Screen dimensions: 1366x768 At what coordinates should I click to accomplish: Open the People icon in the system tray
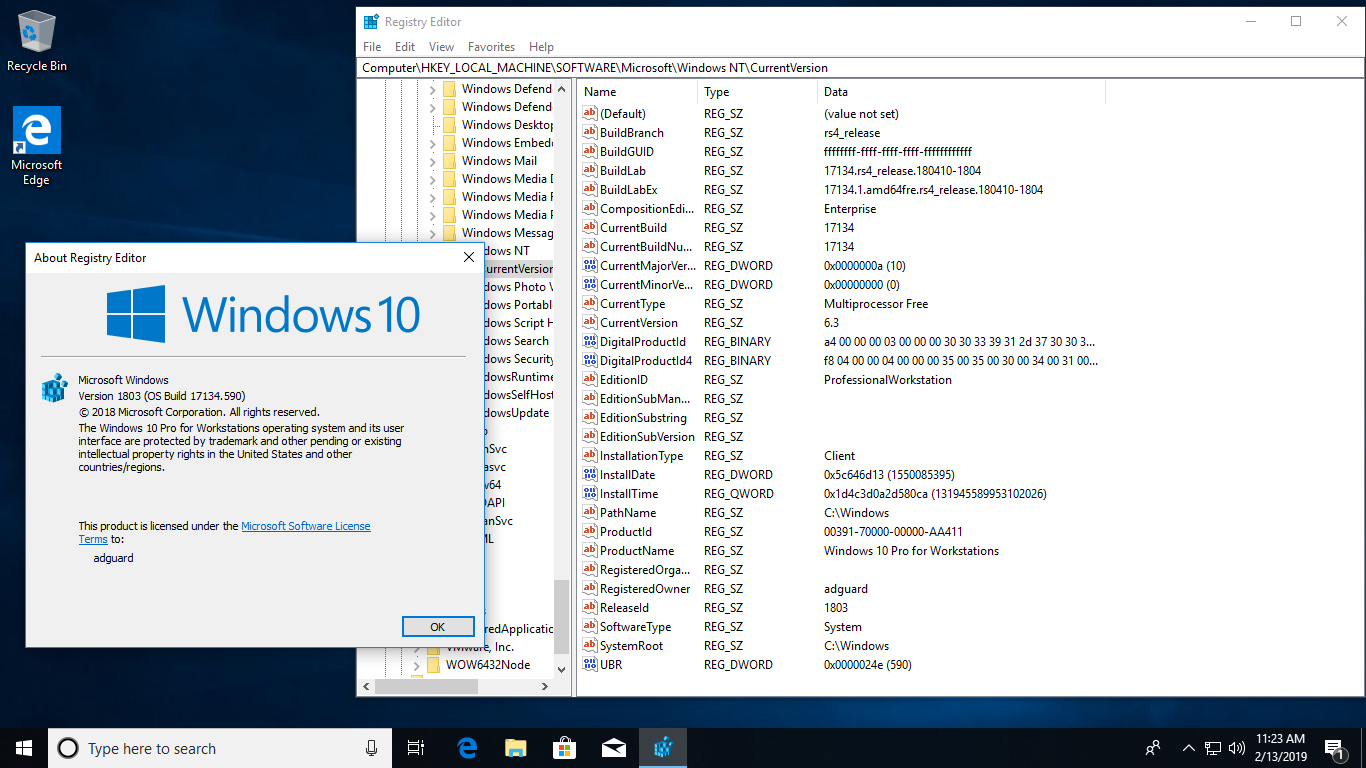click(1153, 748)
